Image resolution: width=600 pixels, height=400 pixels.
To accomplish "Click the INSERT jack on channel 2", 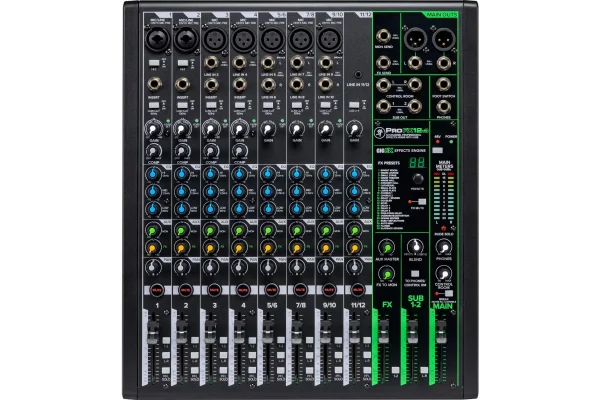I will pyautogui.click(x=183, y=84).
